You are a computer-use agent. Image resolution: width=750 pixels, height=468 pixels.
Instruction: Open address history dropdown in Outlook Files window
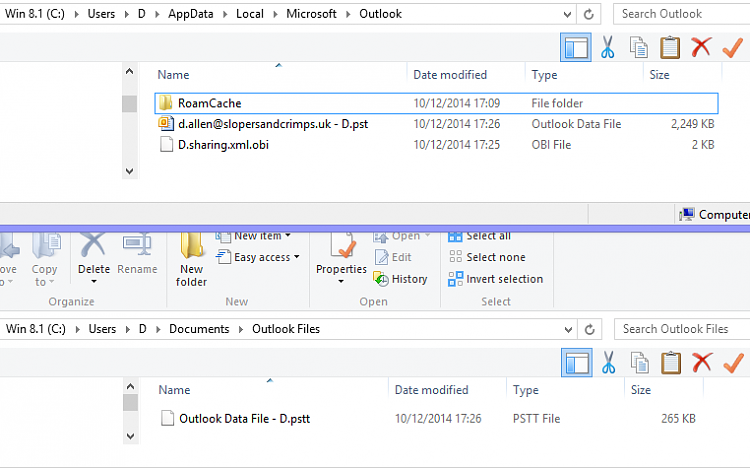coord(568,330)
